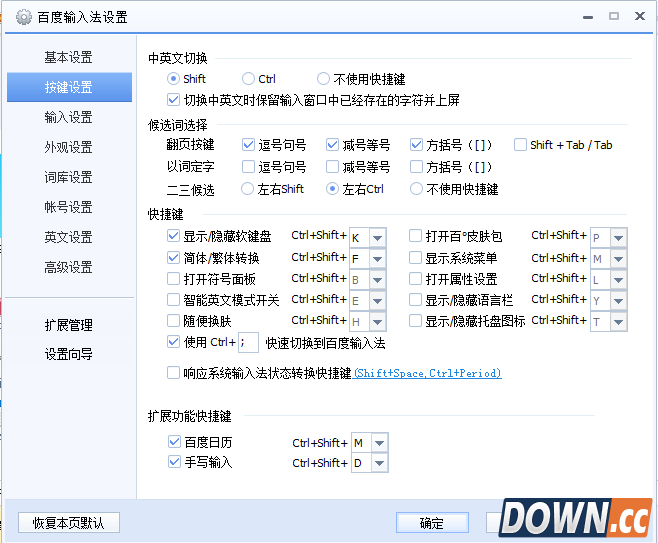
Task: Enable 显示/隐藏语言栏 shortcut
Action: 415,300
